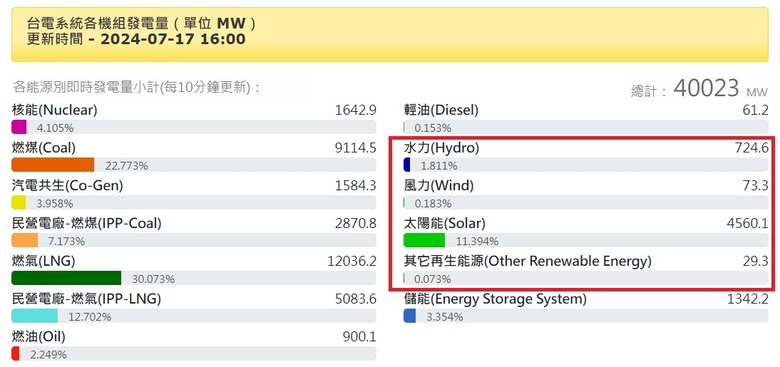Screen dimensions: 780x367
Task: Click the bright green Solar bar
Action: [x=424, y=241]
